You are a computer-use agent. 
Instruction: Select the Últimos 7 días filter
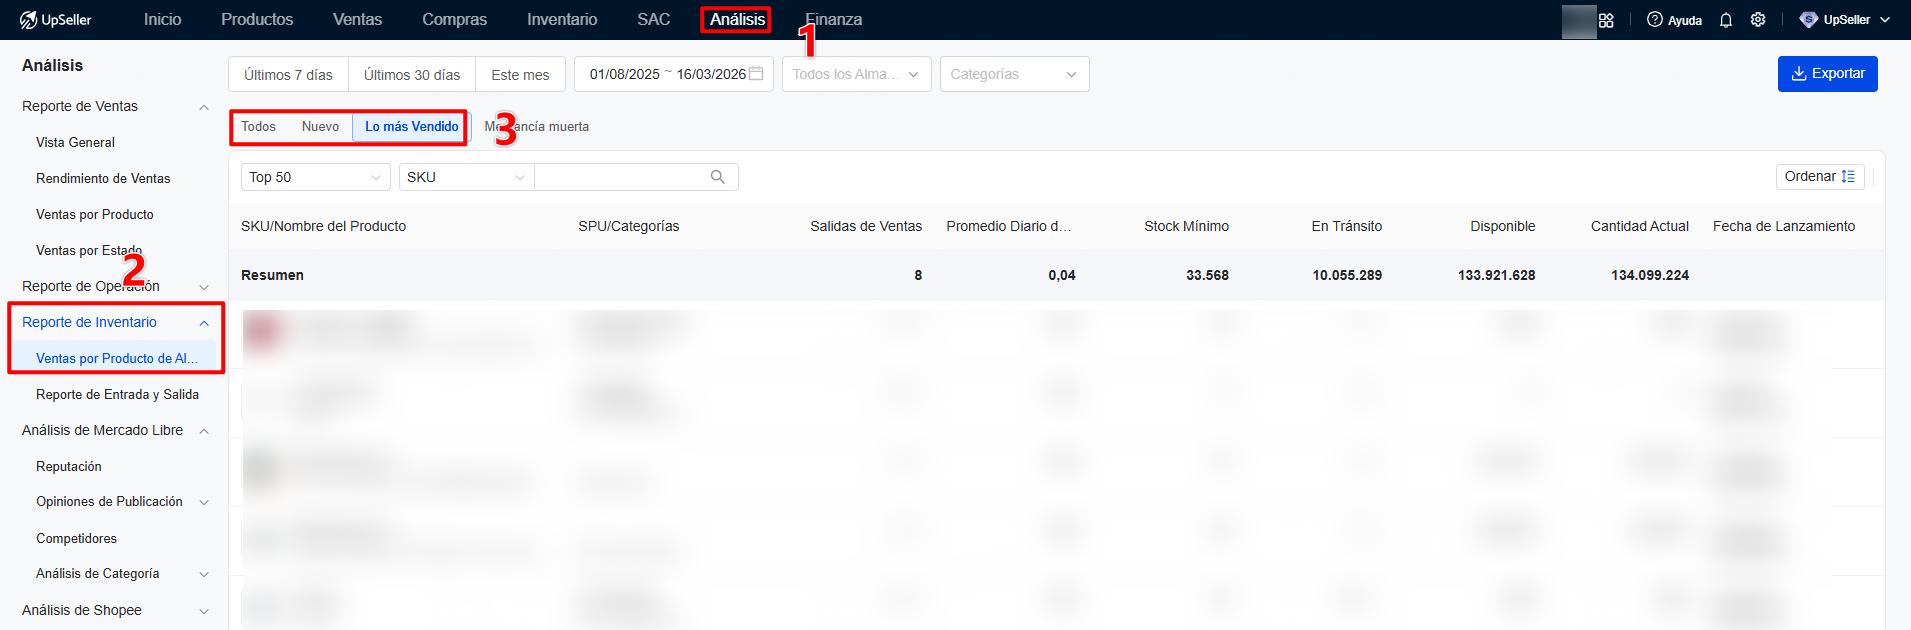288,75
